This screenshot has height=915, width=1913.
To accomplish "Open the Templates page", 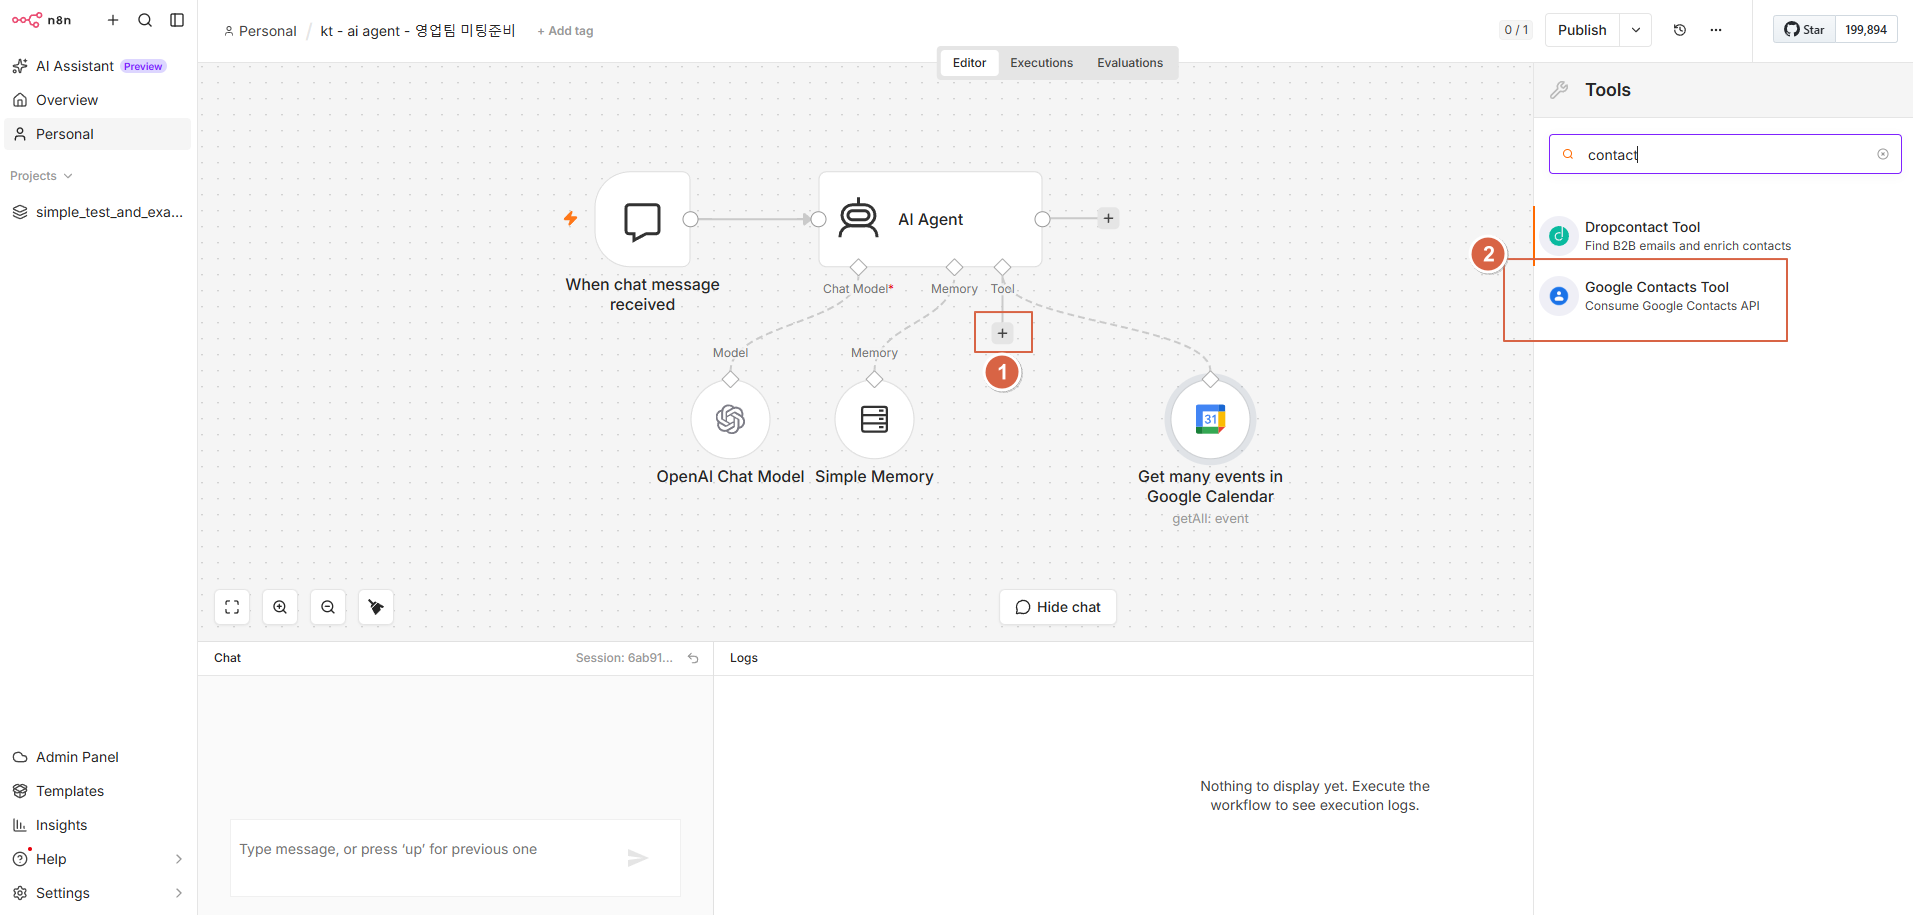I will coord(97,791).
